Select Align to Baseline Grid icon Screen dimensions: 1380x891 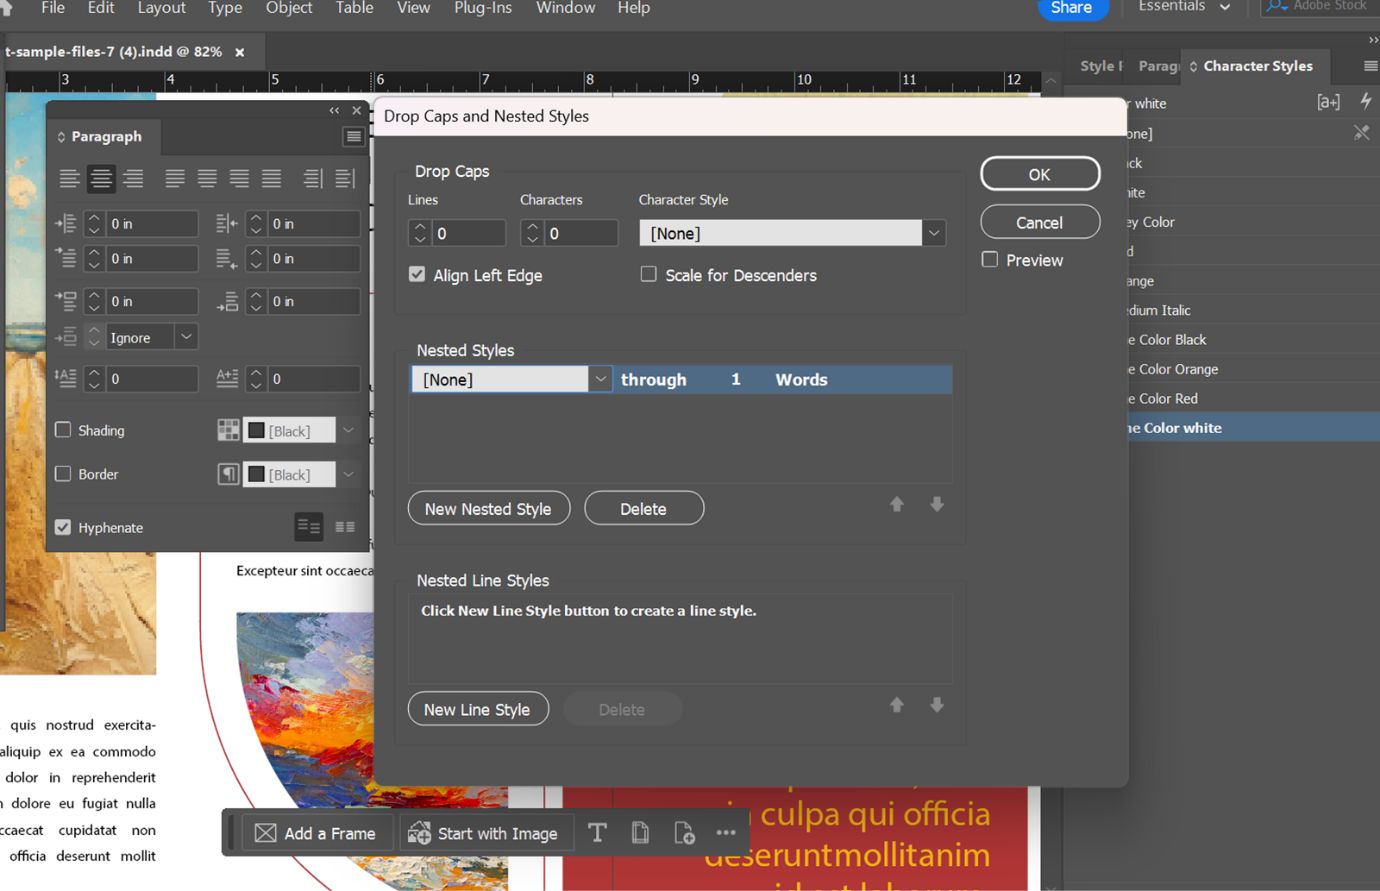click(345, 527)
